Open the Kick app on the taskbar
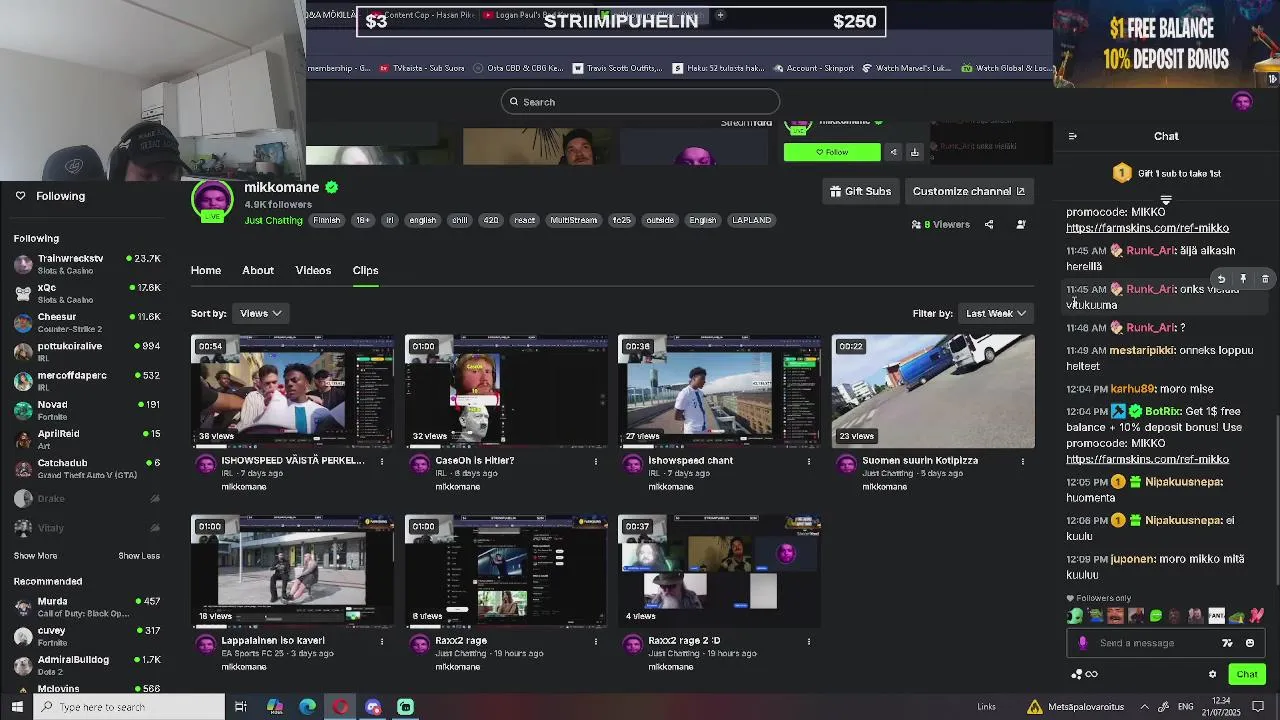 [x=405, y=707]
